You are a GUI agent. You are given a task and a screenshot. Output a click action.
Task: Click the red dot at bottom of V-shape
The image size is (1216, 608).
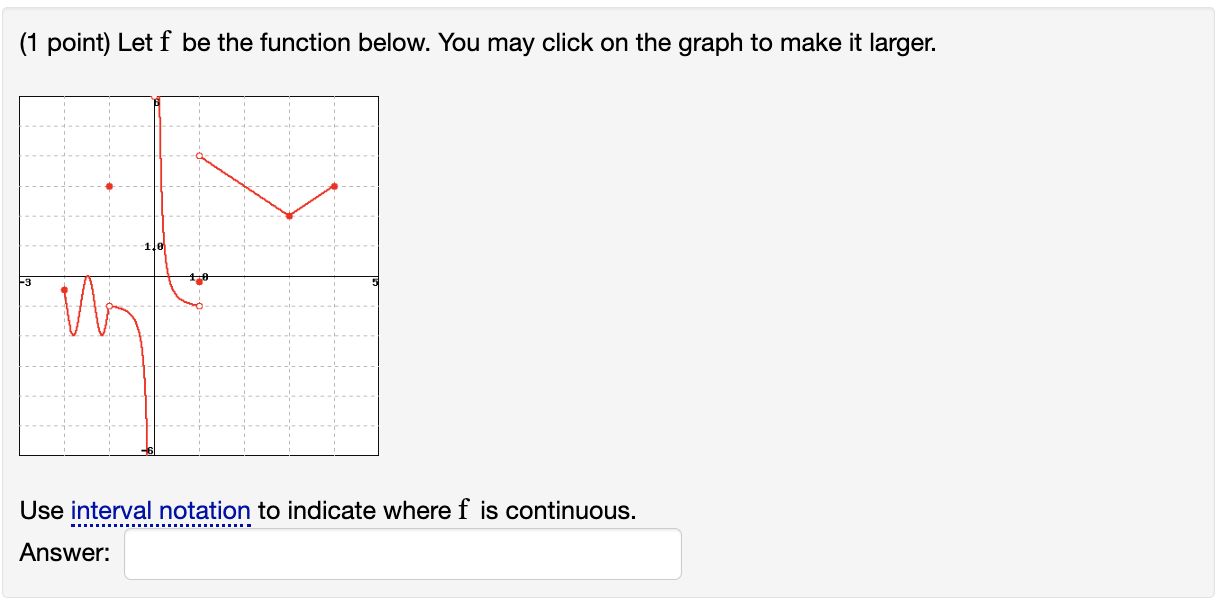tap(289, 217)
